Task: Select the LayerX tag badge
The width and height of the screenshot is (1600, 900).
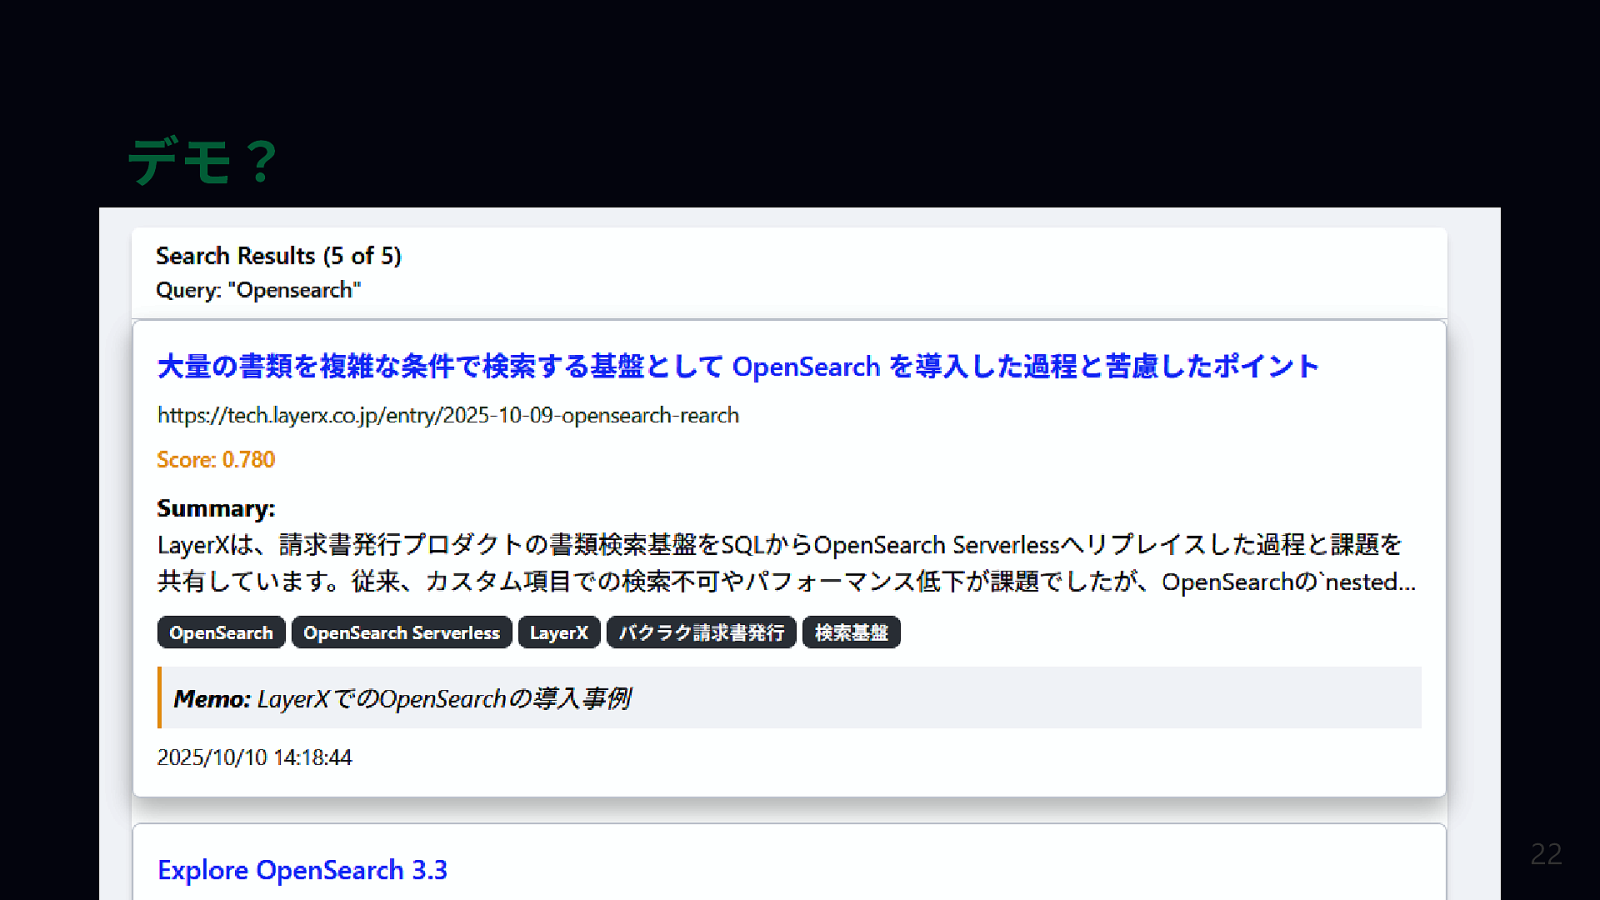Action: [558, 633]
